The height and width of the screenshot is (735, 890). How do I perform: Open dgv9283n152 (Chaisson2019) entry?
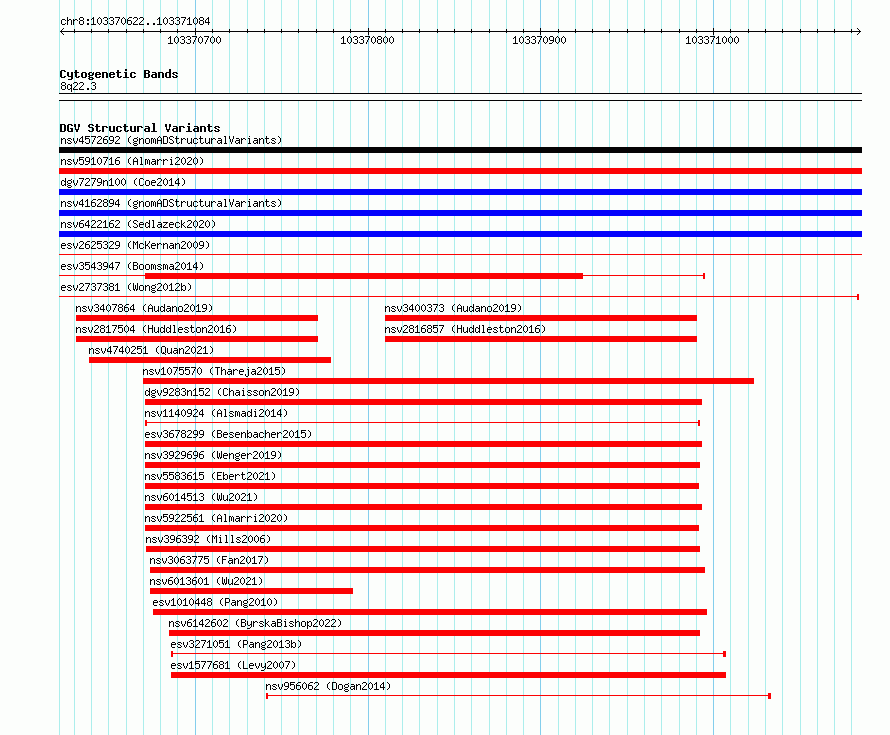click(x=222, y=392)
